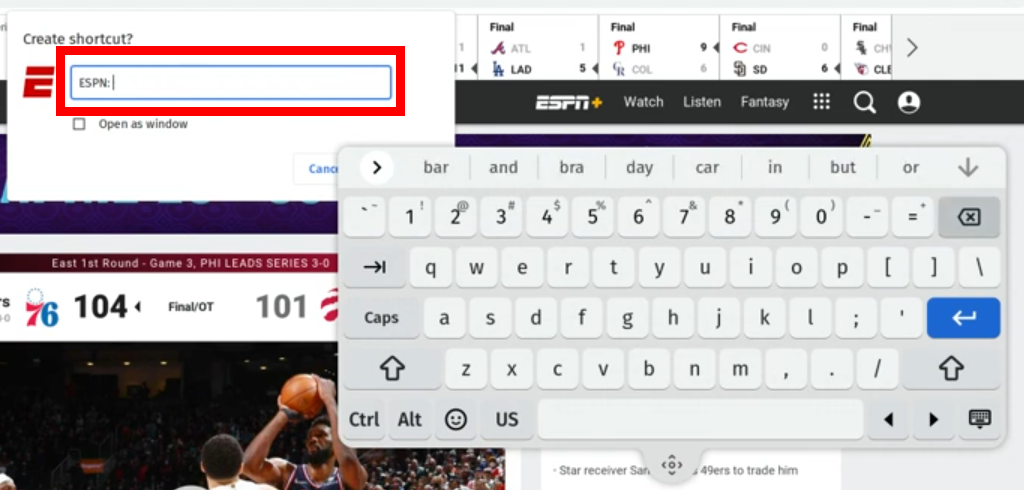Viewport: 1024px width, 490px height.
Task: Open the Fantasy menu item
Action: click(x=765, y=102)
